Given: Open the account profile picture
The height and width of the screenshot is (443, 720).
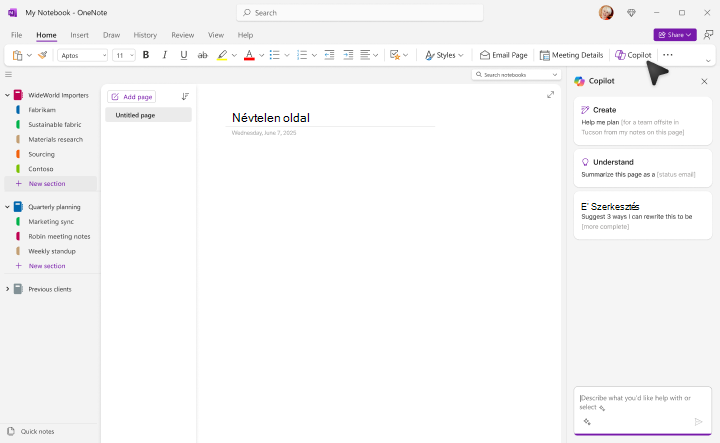Looking at the screenshot, I should click(x=606, y=12).
